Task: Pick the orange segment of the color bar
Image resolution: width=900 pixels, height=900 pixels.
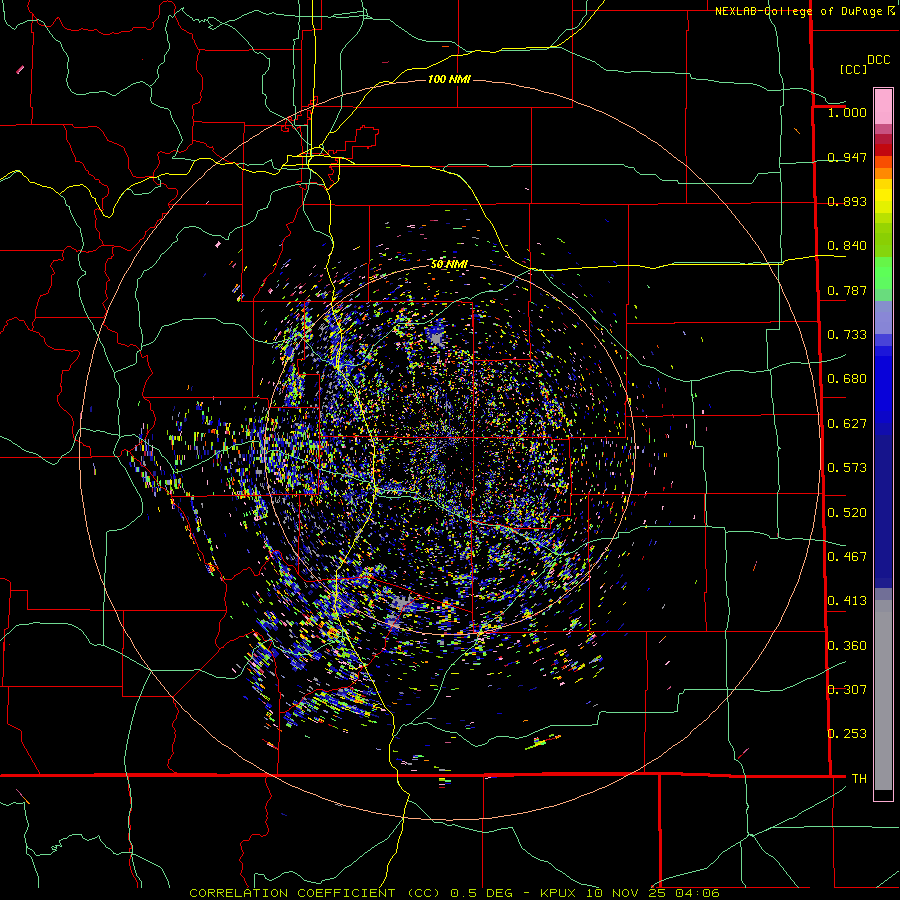Action: pos(883,173)
